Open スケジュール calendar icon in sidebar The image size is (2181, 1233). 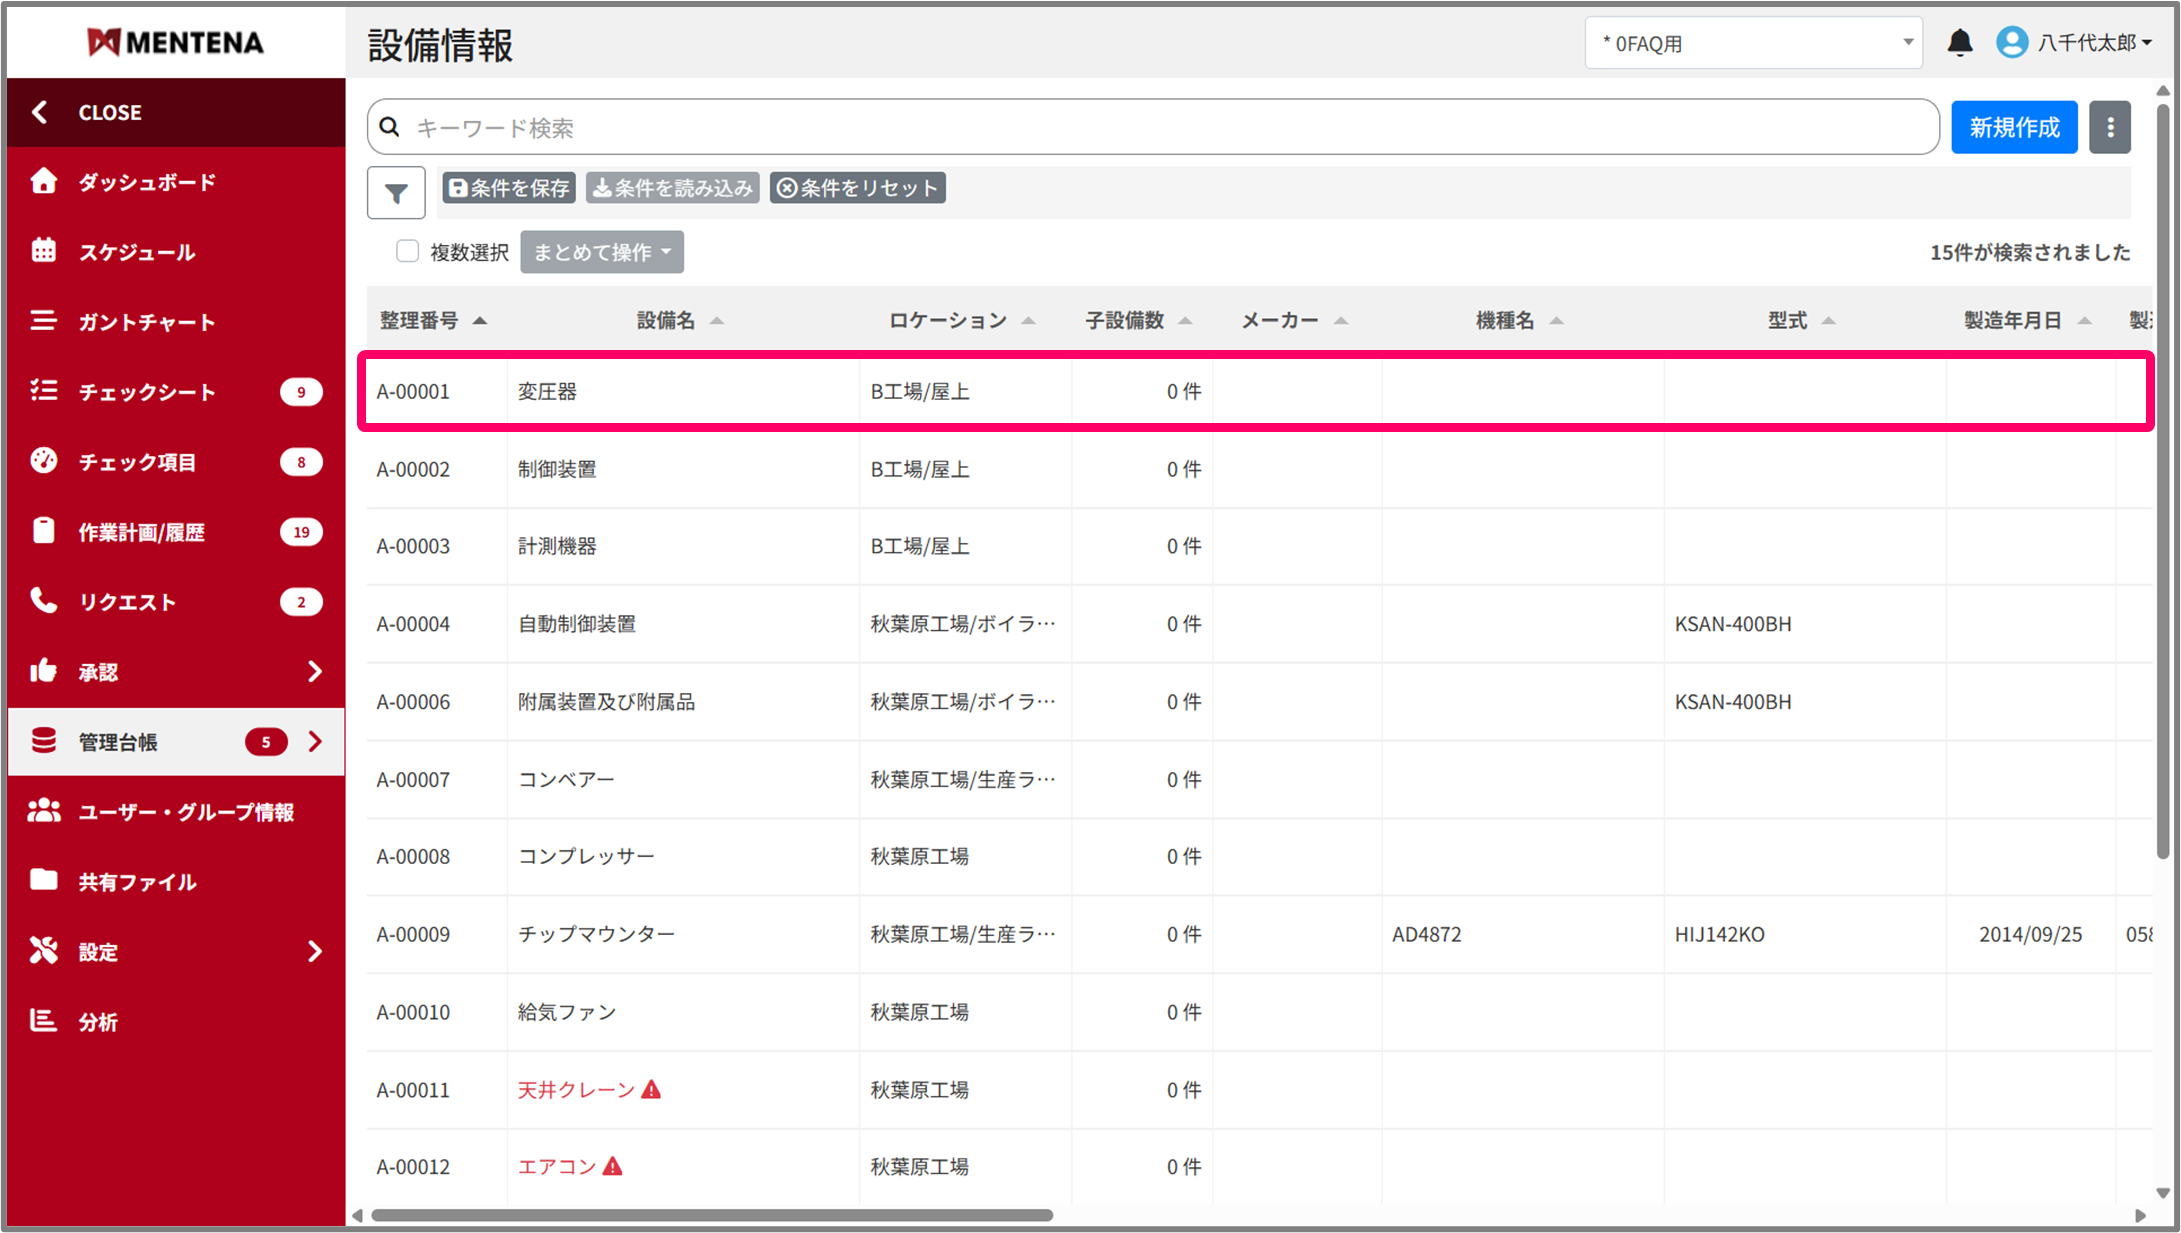click(43, 251)
